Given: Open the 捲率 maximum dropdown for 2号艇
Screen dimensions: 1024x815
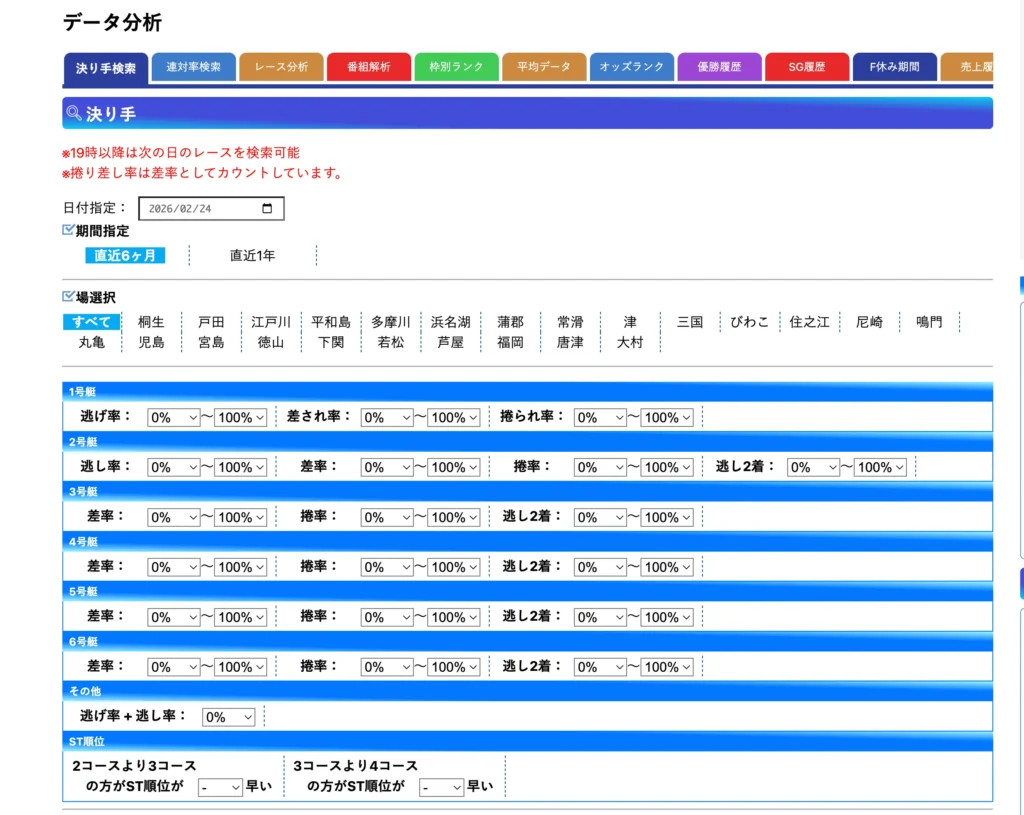Looking at the screenshot, I should click(x=666, y=466).
